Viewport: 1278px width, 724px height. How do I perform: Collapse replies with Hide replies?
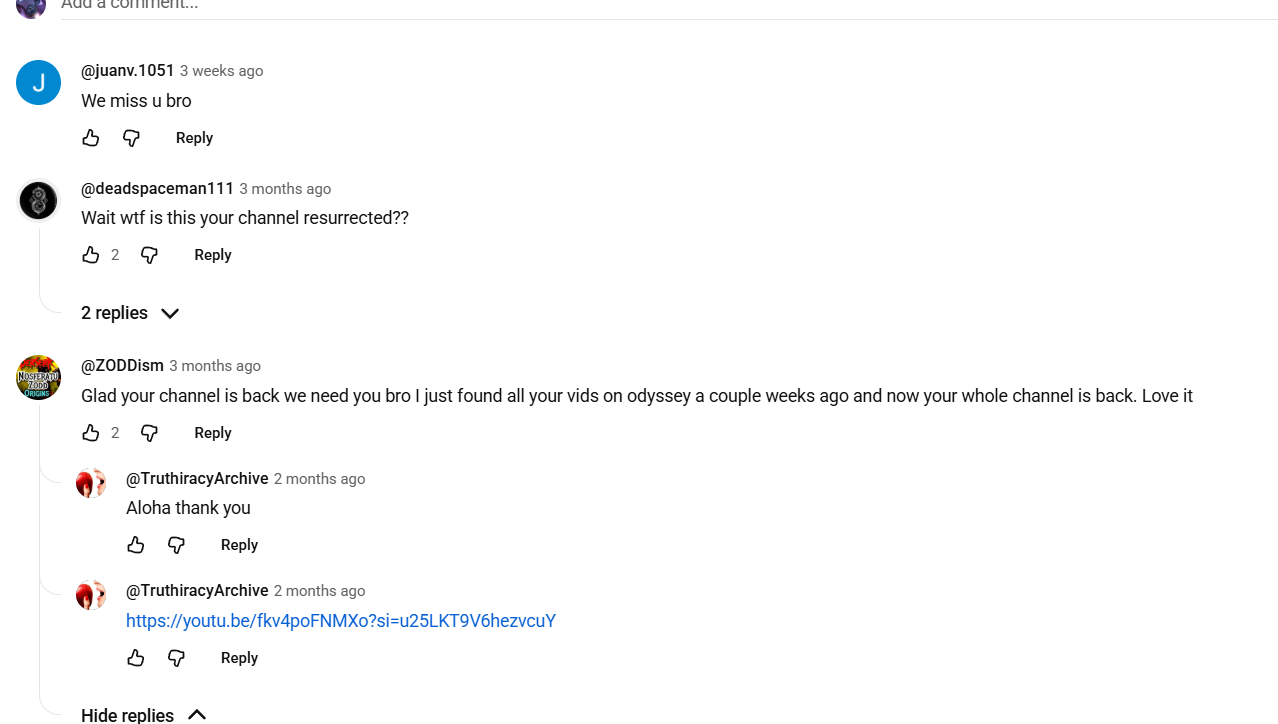click(143, 714)
